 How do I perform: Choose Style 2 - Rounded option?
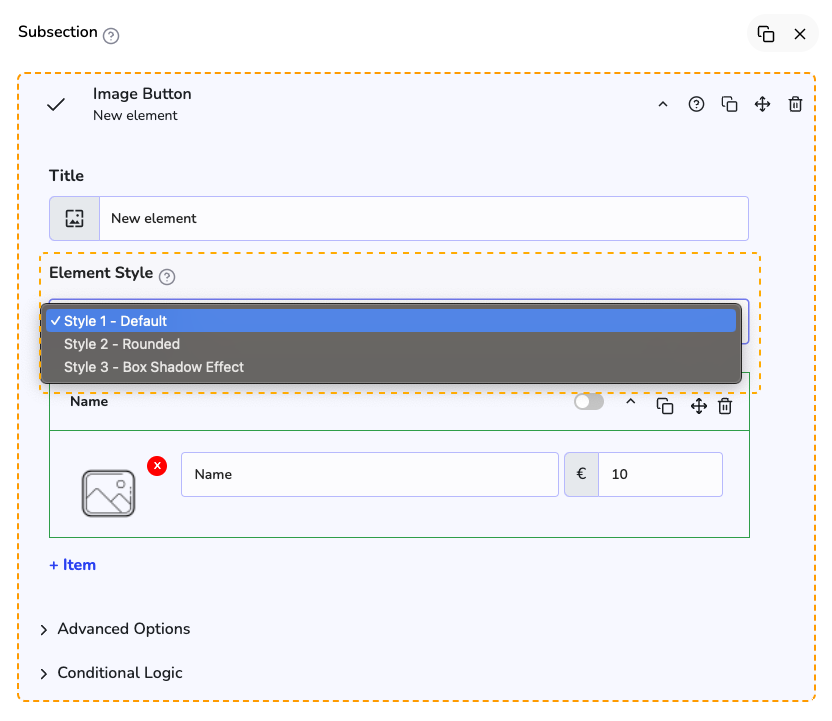(122, 344)
